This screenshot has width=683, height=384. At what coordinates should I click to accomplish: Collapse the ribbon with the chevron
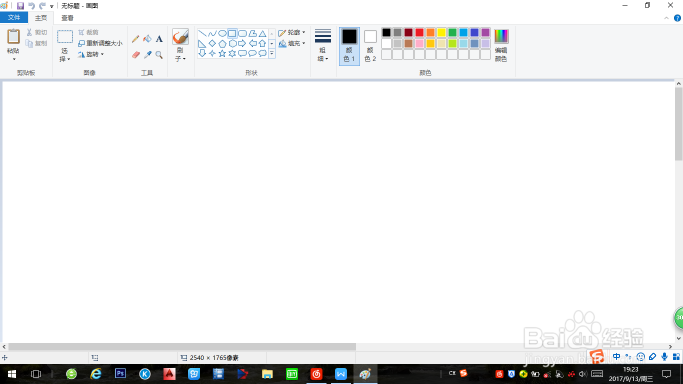coord(666,18)
